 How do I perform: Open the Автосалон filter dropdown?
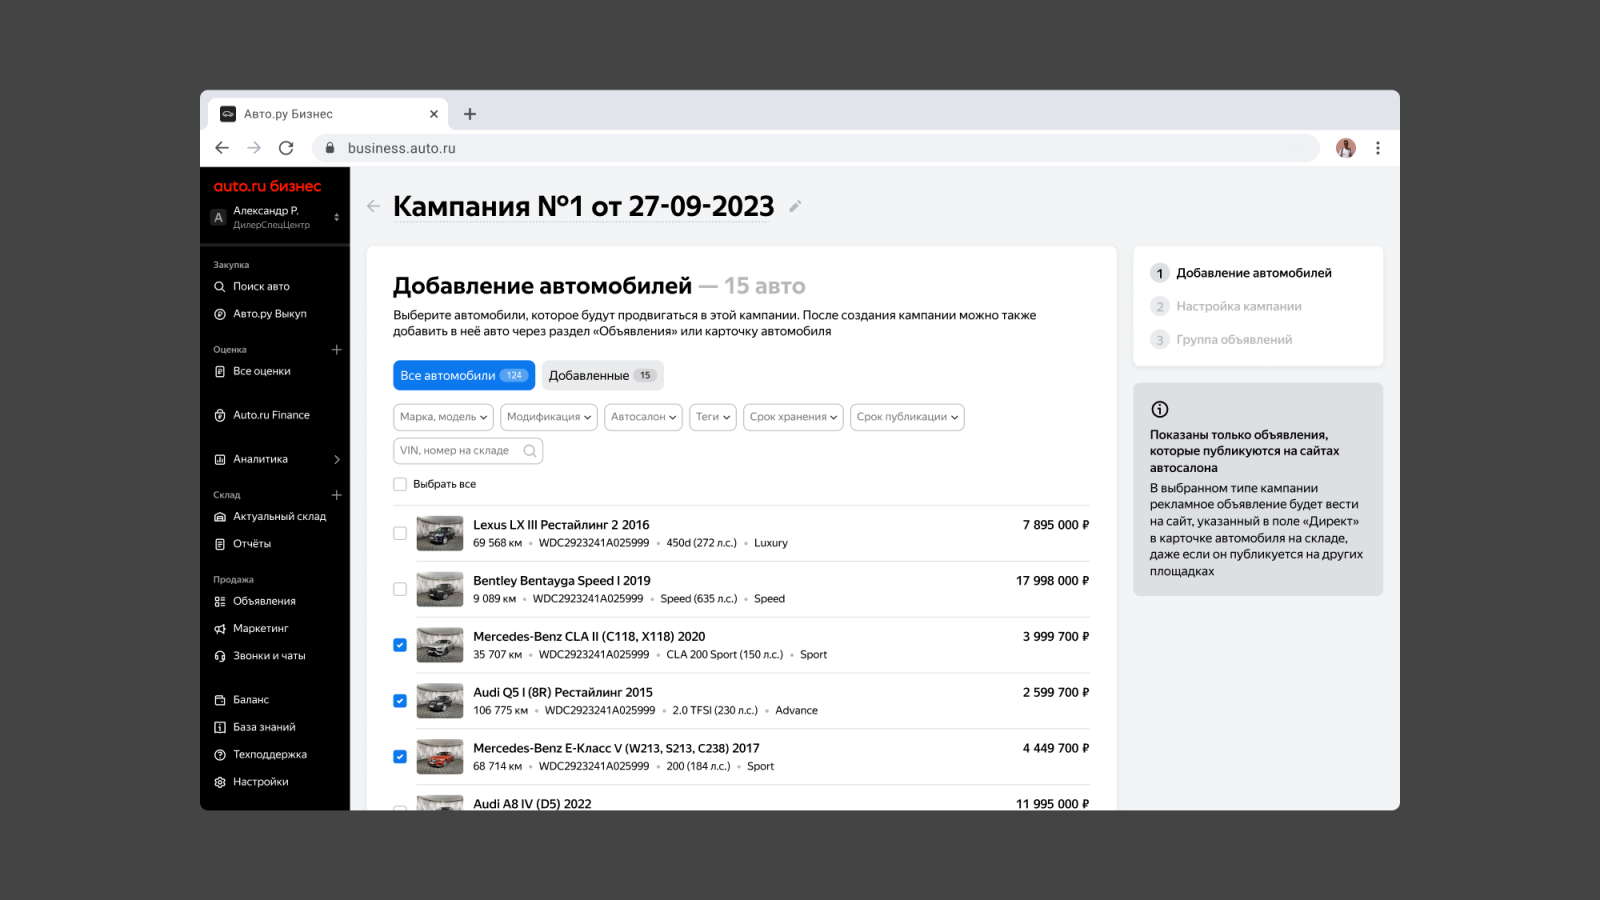pyautogui.click(x=643, y=417)
